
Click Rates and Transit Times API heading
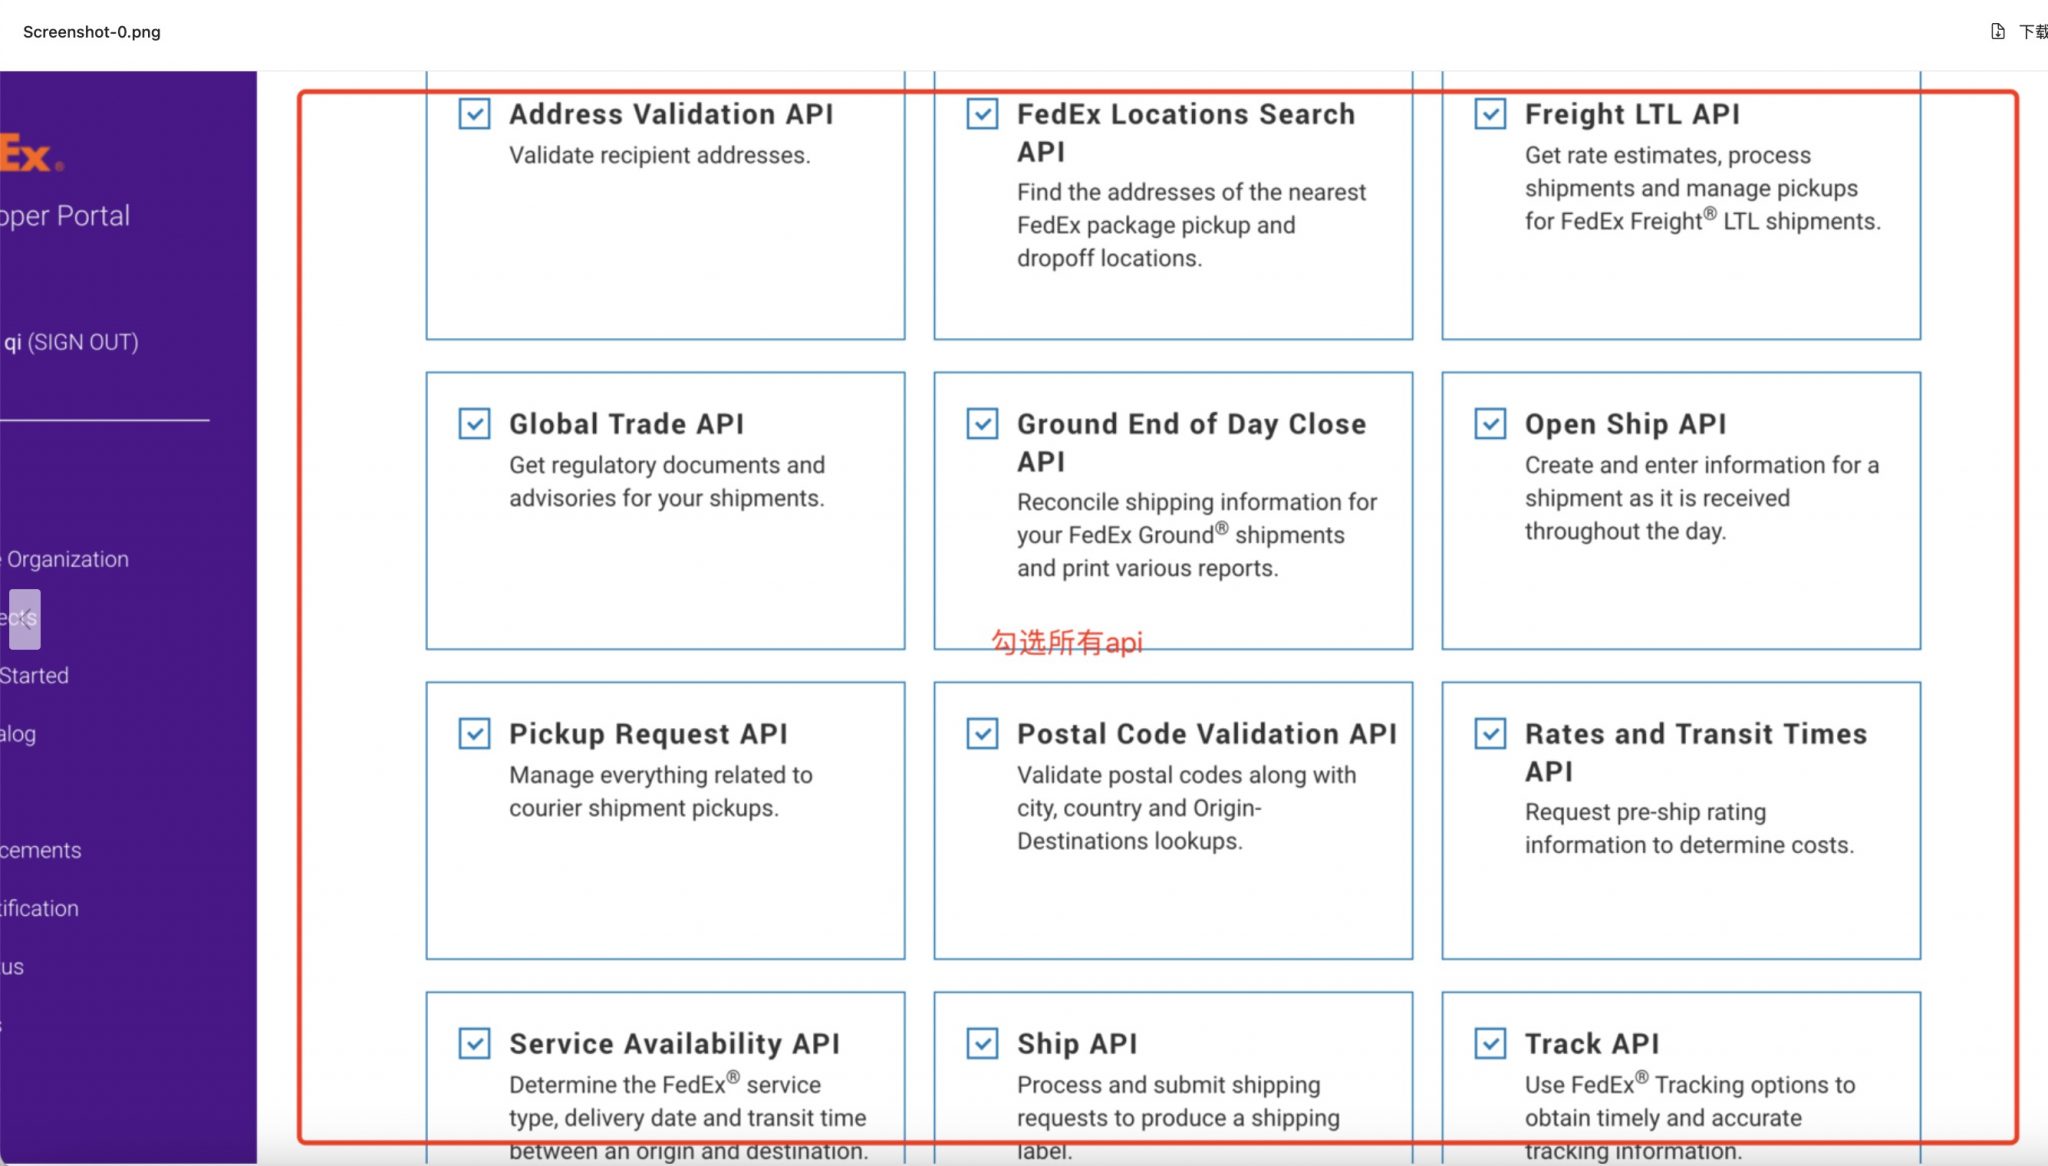point(1696,753)
